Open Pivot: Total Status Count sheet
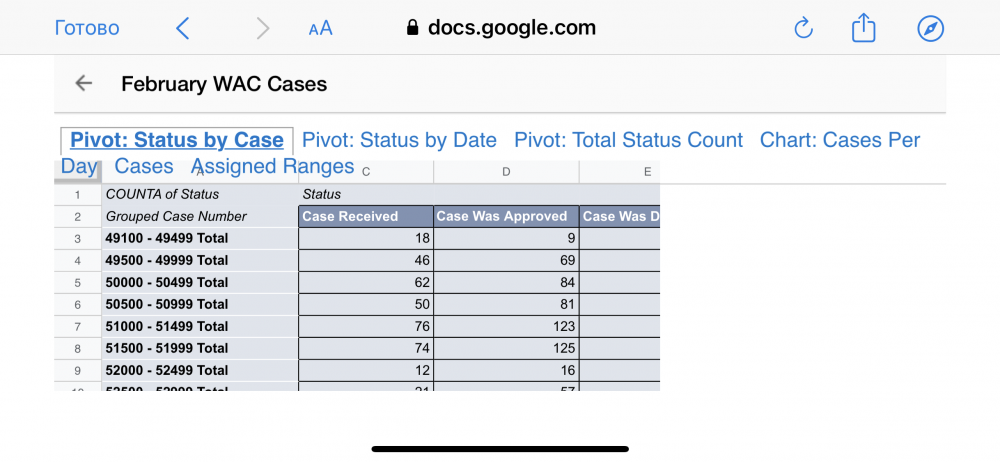This screenshot has width=1000, height=462. click(x=628, y=140)
